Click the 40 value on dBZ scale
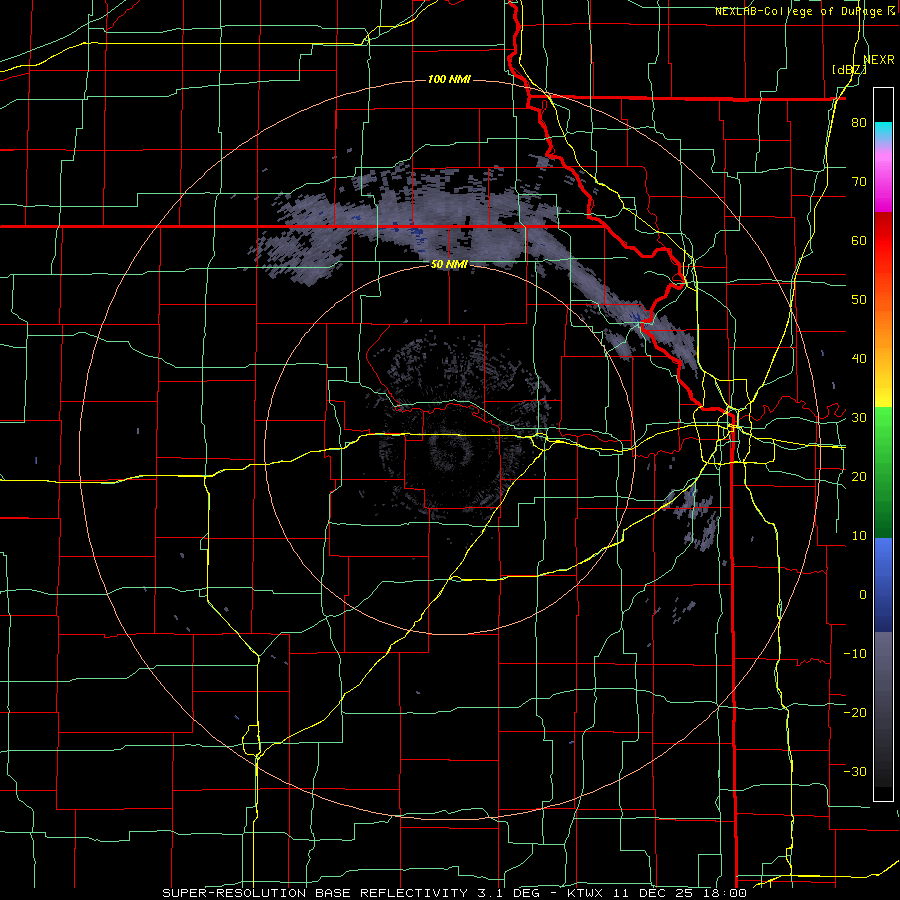 (x=859, y=359)
